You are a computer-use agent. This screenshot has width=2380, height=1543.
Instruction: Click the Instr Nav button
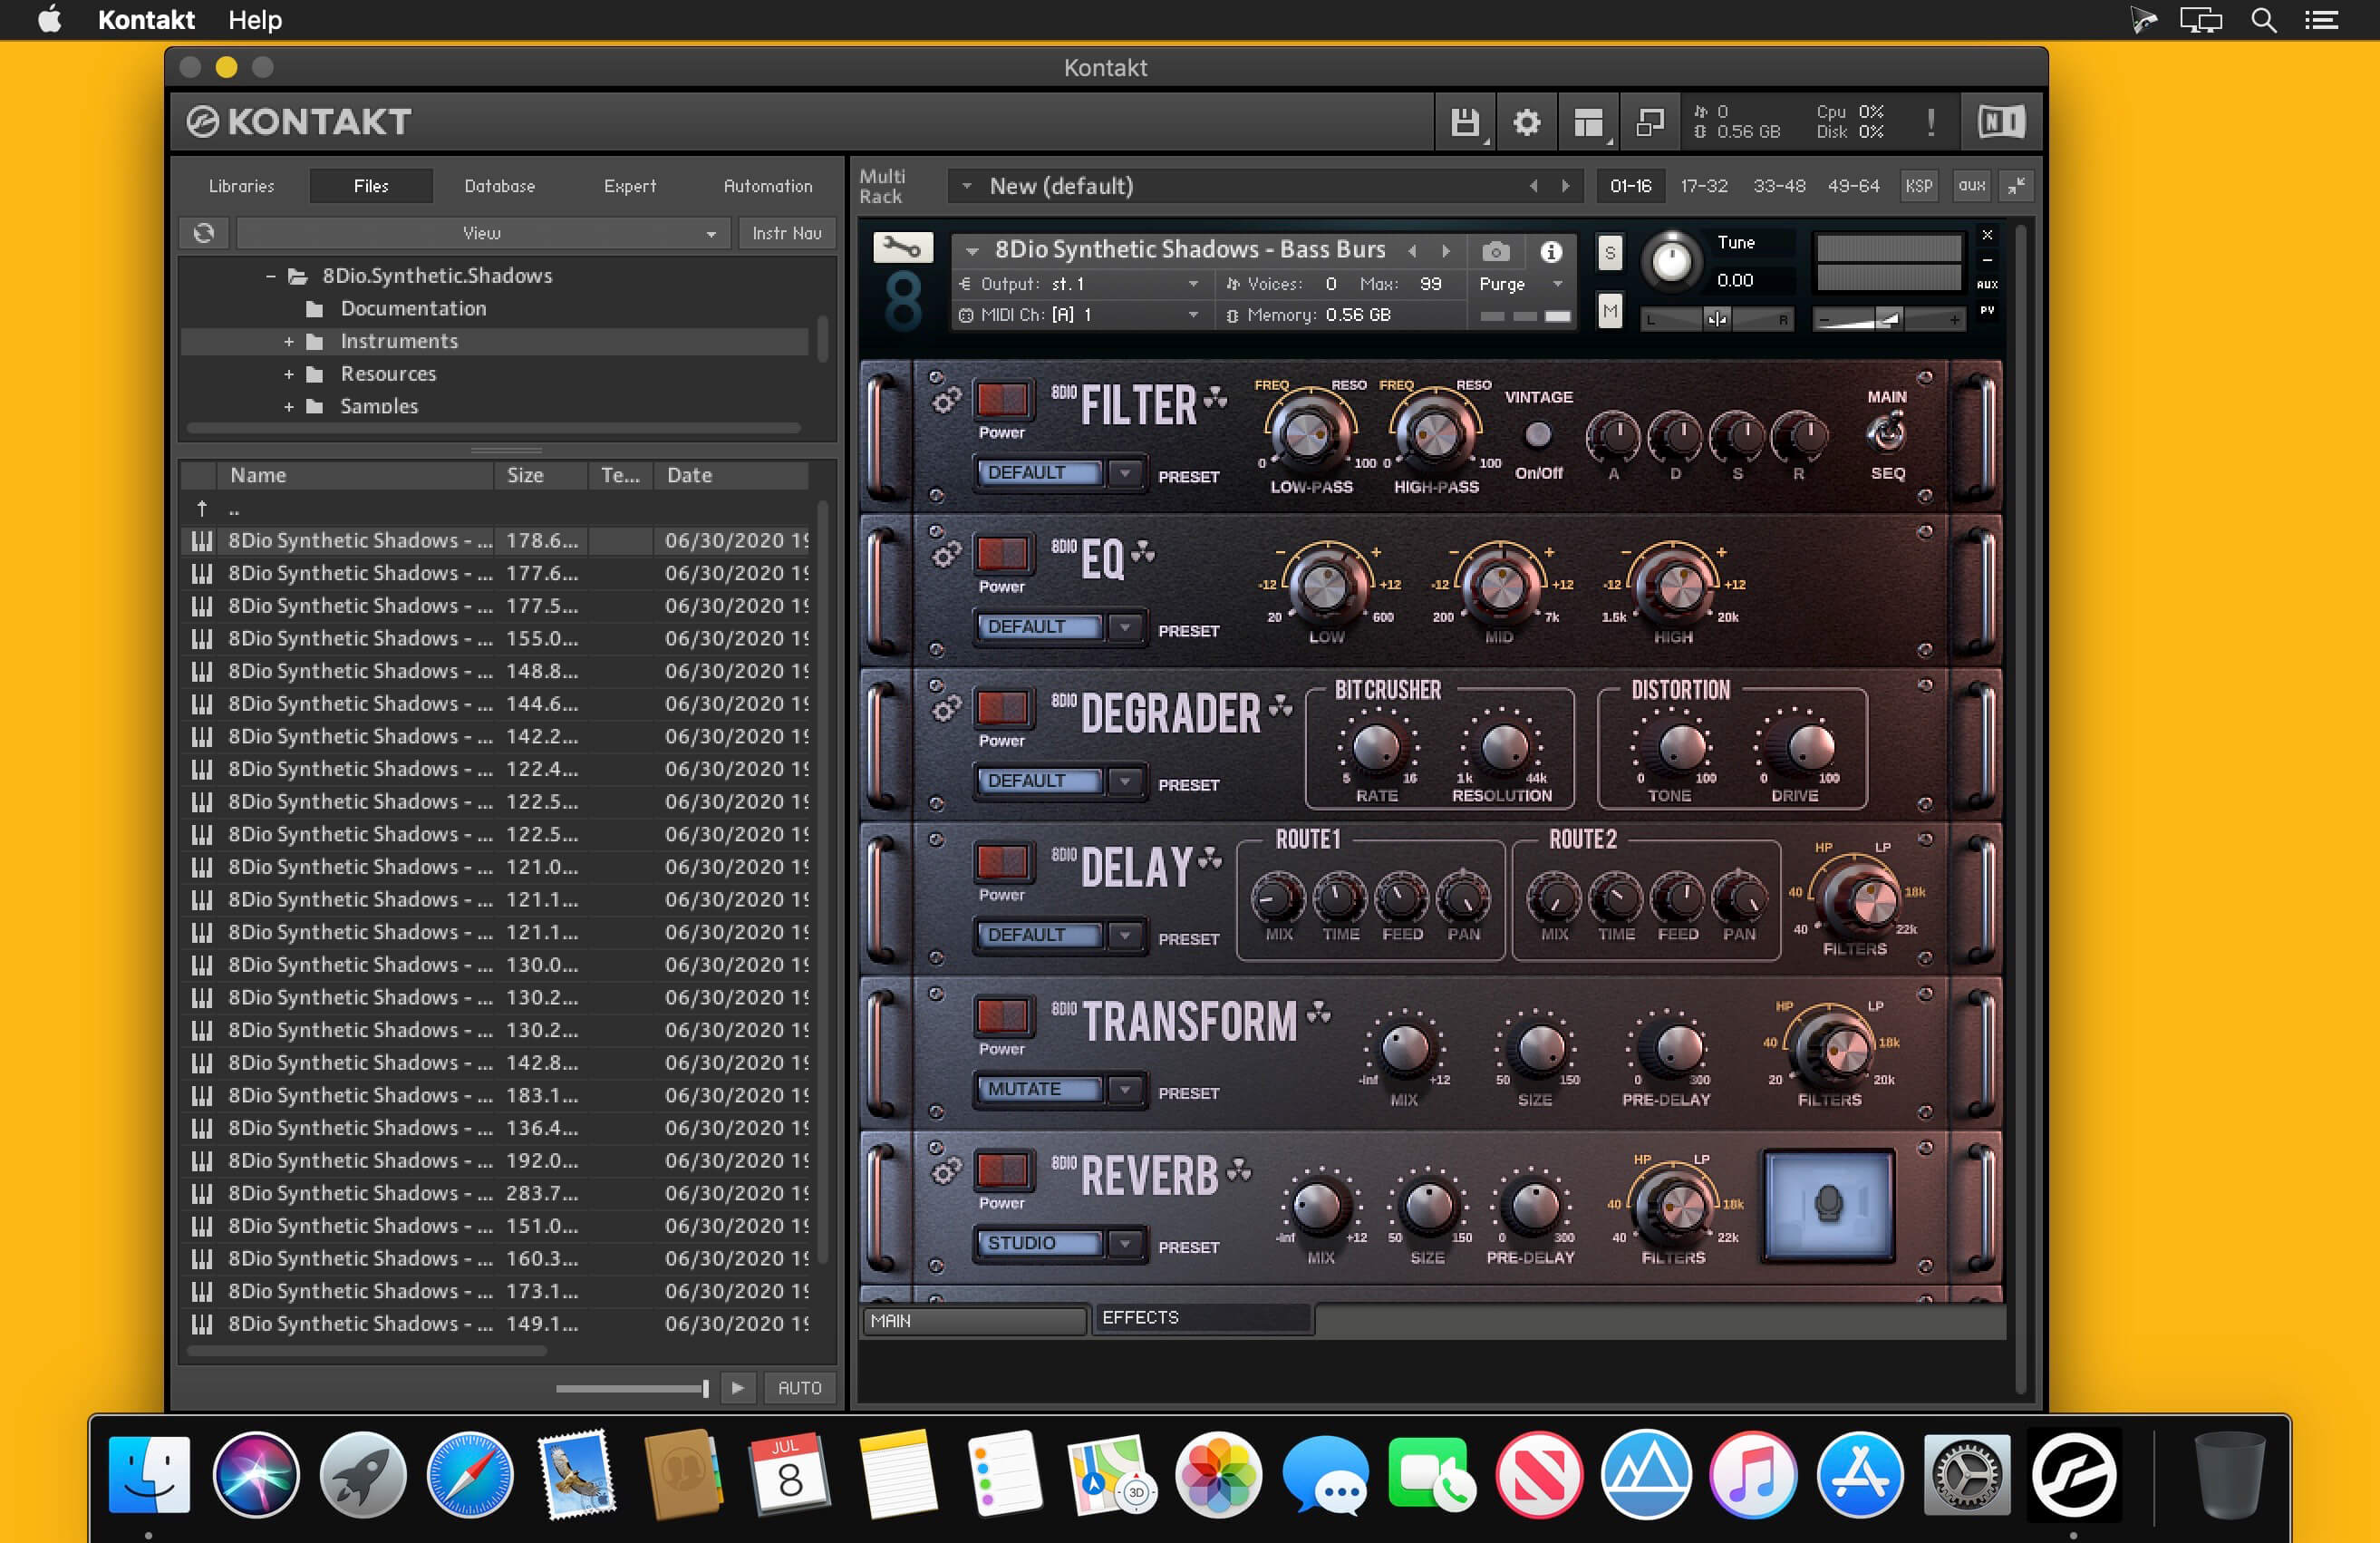click(786, 233)
